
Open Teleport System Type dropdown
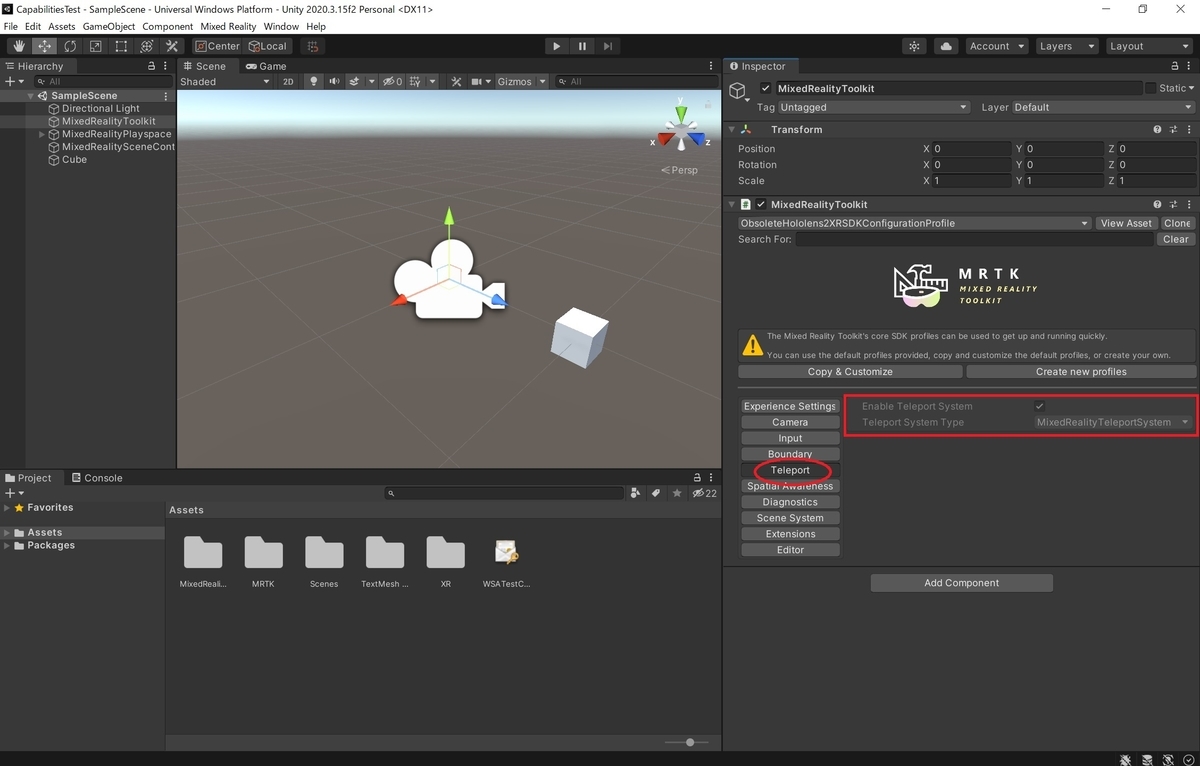[x=1114, y=422]
